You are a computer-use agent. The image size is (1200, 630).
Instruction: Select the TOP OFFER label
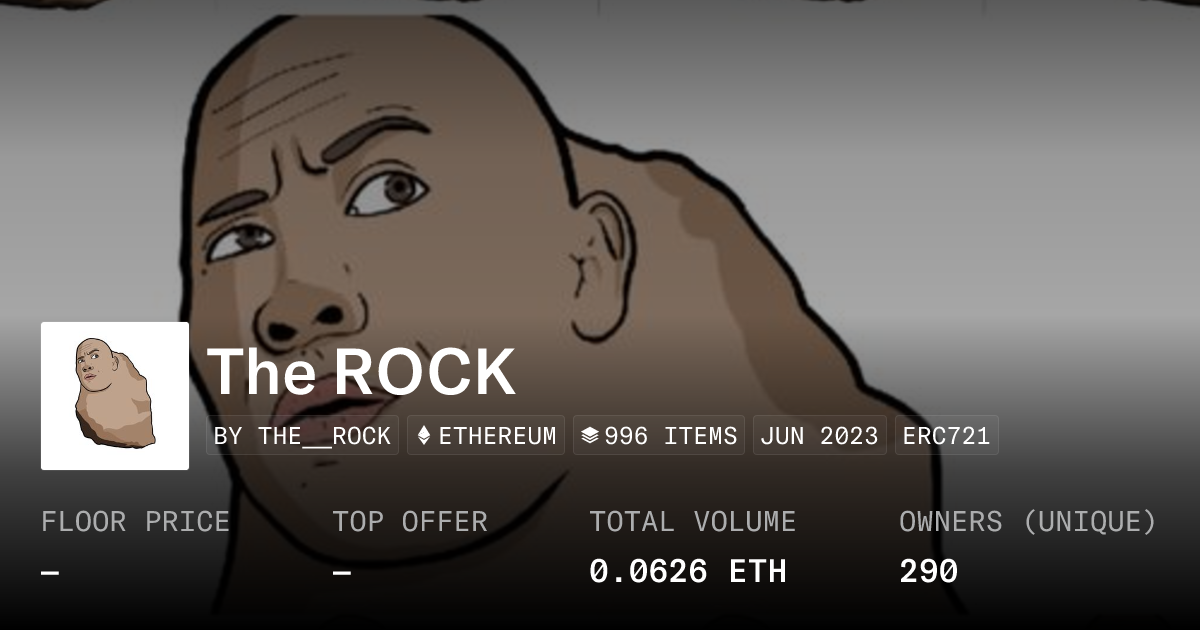click(410, 522)
